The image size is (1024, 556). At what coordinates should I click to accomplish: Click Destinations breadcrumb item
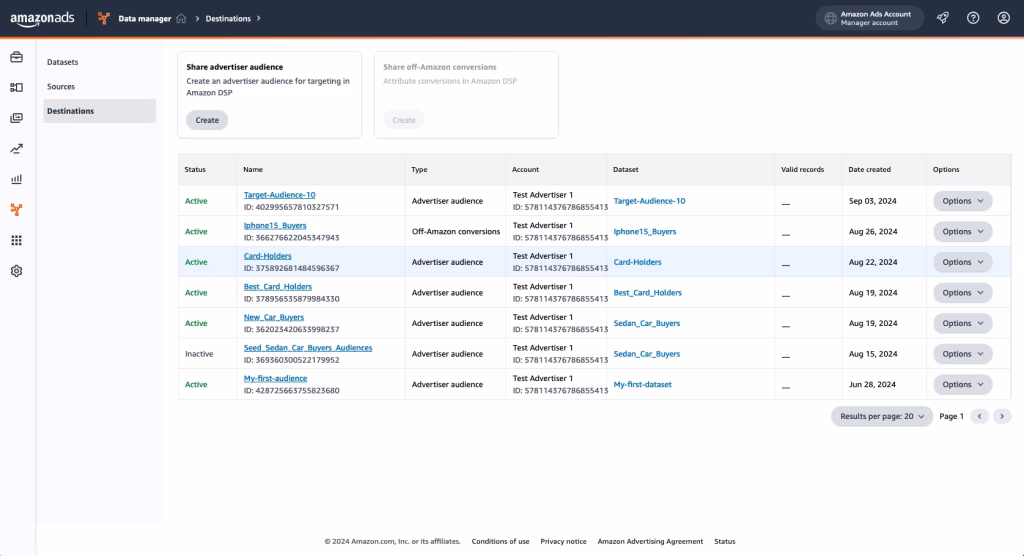(228, 18)
